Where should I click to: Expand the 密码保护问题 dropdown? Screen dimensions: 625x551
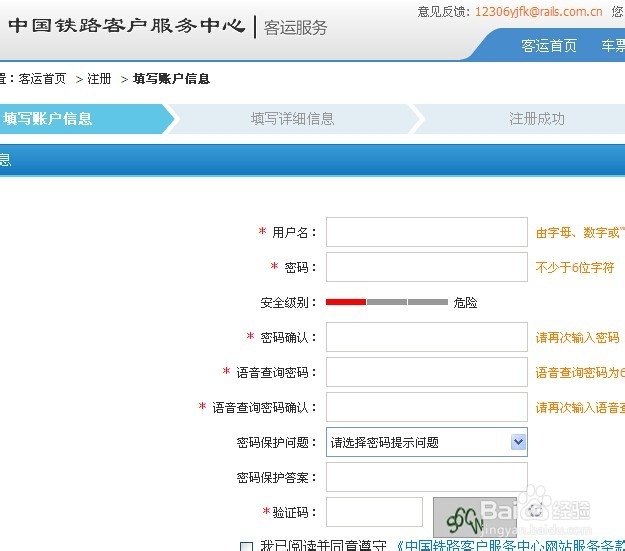pyautogui.click(x=426, y=442)
